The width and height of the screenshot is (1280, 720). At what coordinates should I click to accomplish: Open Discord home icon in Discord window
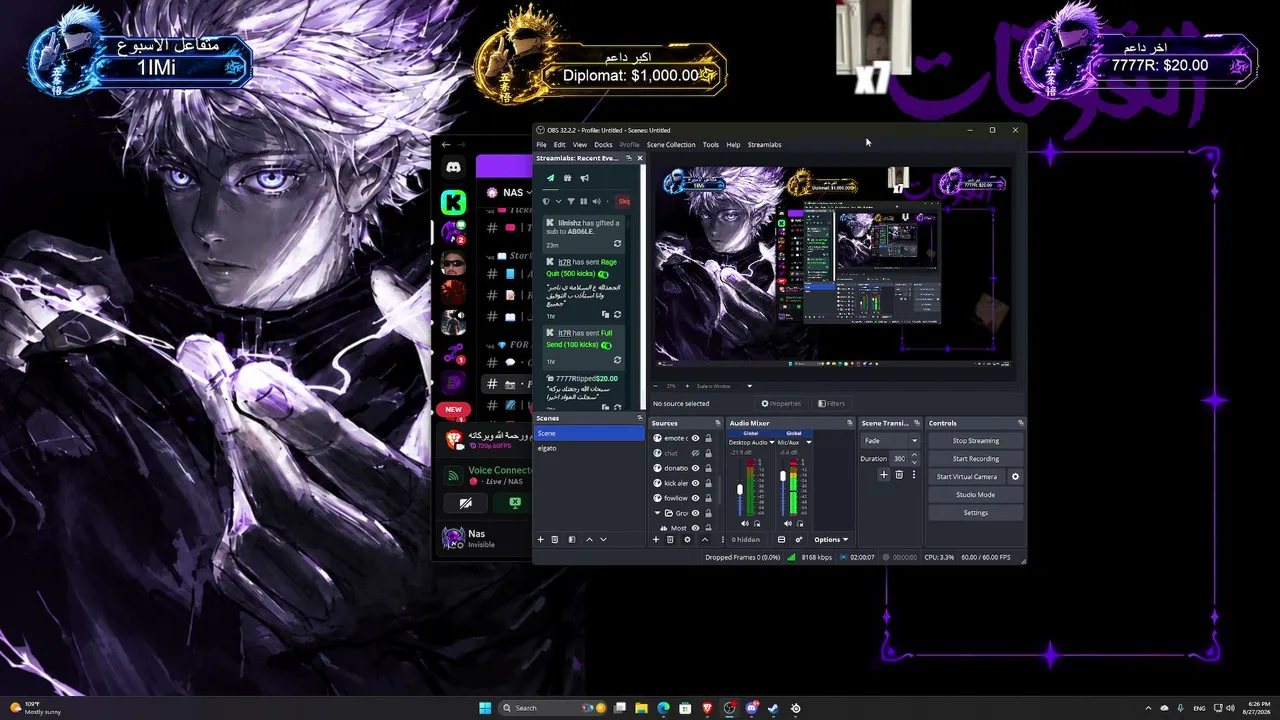pyautogui.click(x=453, y=168)
